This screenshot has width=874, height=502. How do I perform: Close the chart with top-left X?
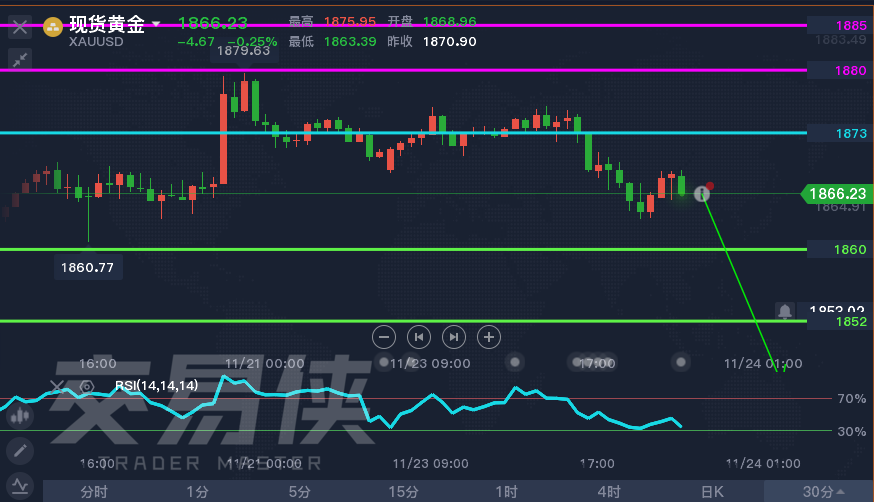tap(20, 26)
